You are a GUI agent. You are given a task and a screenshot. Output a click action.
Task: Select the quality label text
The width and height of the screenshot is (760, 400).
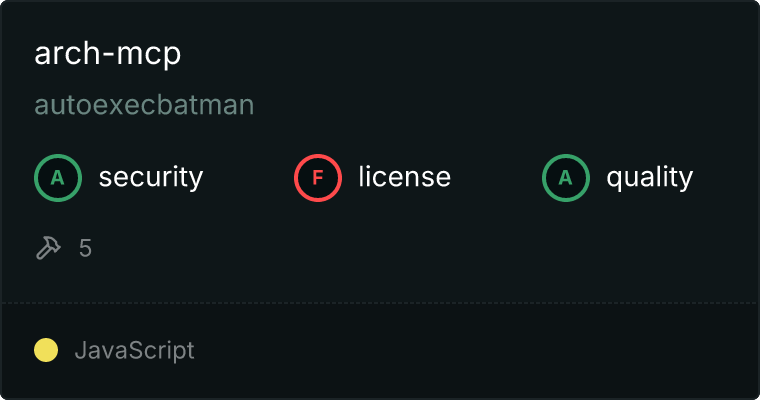(649, 178)
